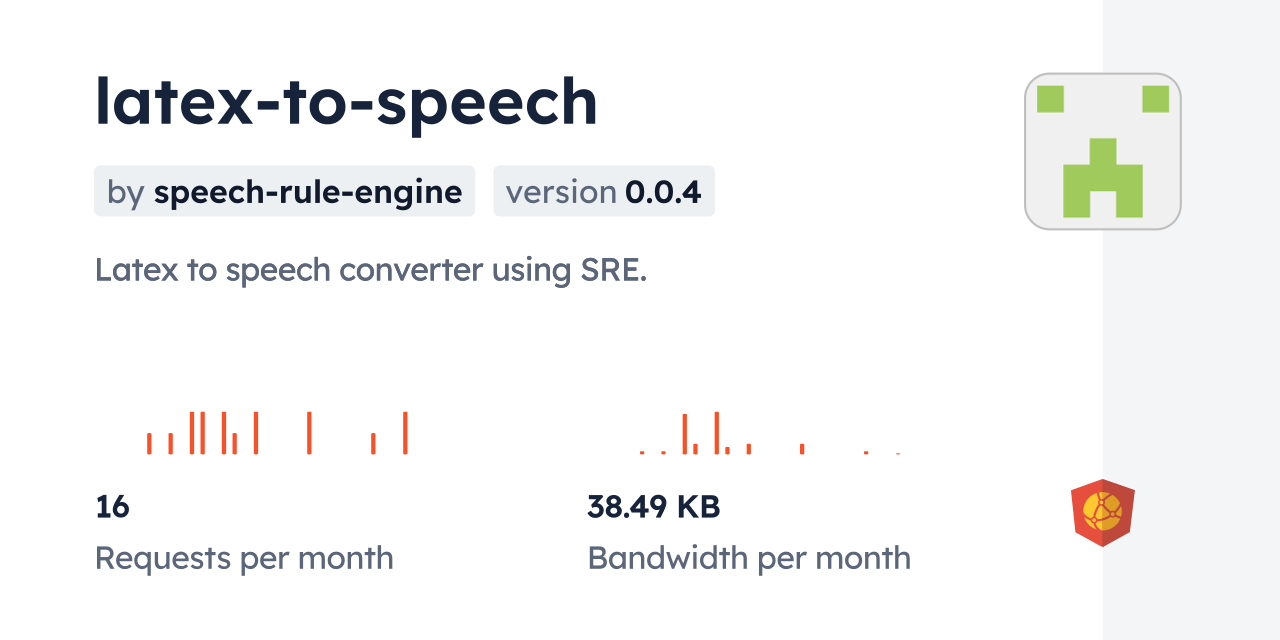Click the version 0.0.4 badge
The width and height of the screenshot is (1280, 640).
tap(604, 191)
